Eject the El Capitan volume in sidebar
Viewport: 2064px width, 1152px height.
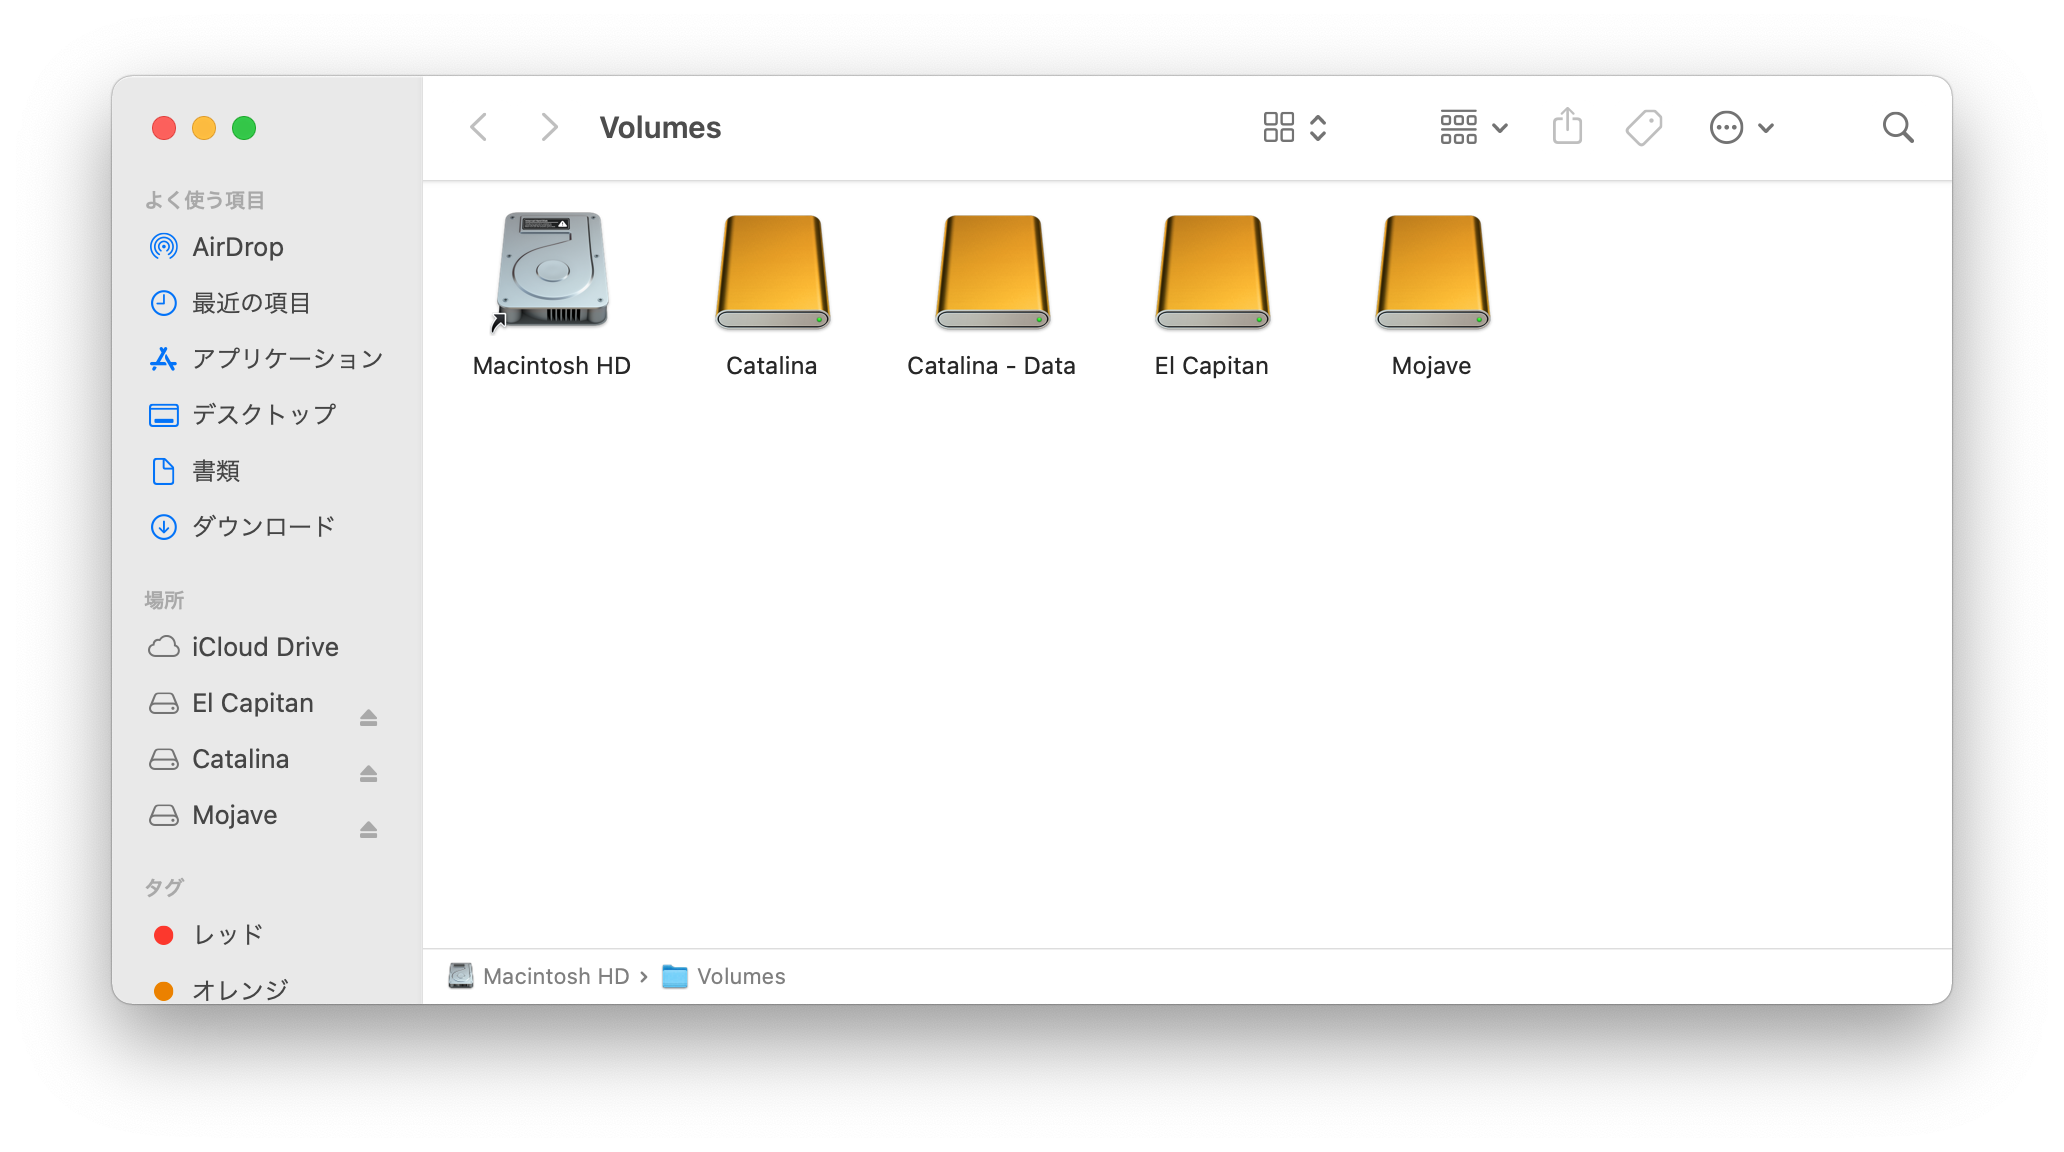(x=368, y=717)
